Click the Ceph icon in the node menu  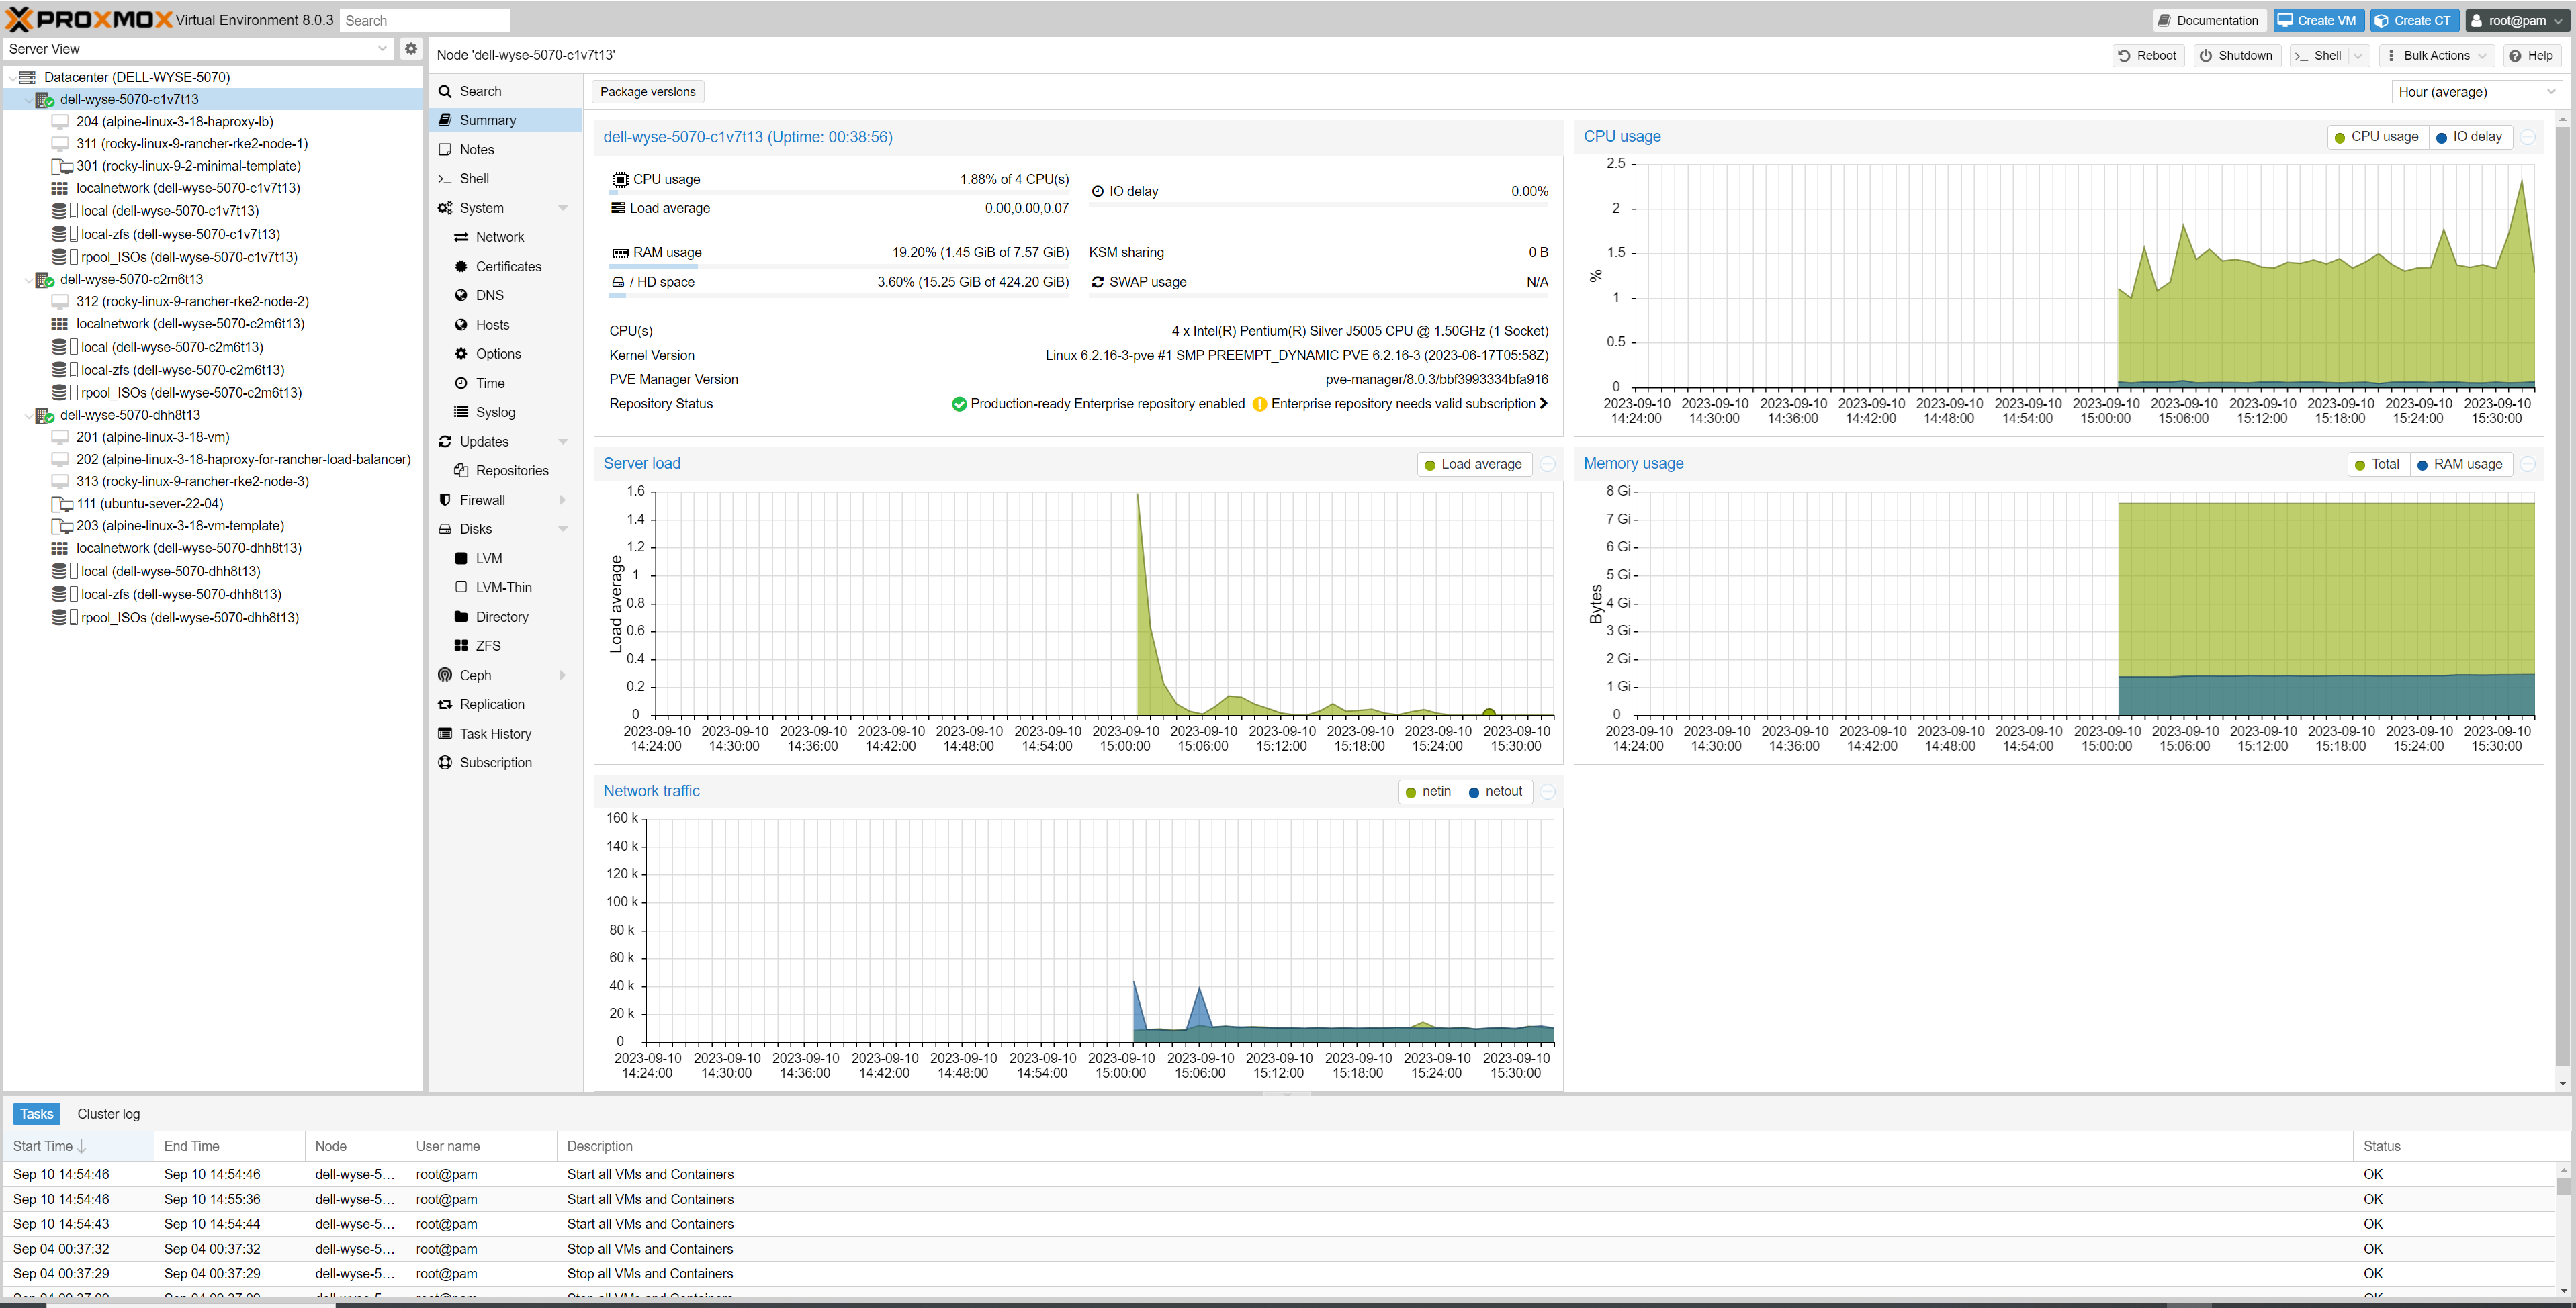(445, 675)
